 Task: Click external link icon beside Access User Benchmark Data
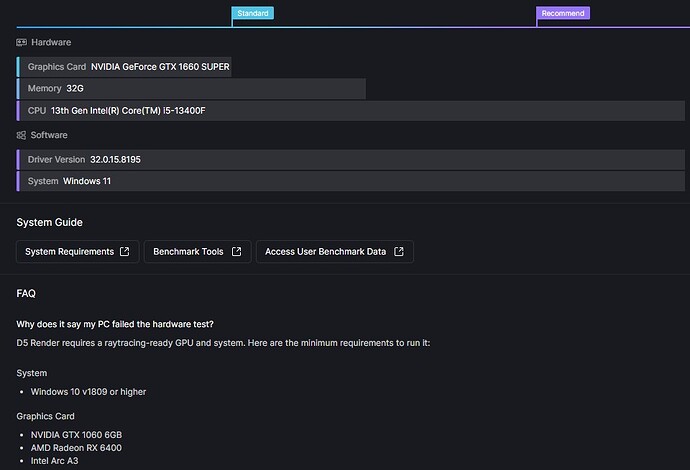(x=399, y=251)
